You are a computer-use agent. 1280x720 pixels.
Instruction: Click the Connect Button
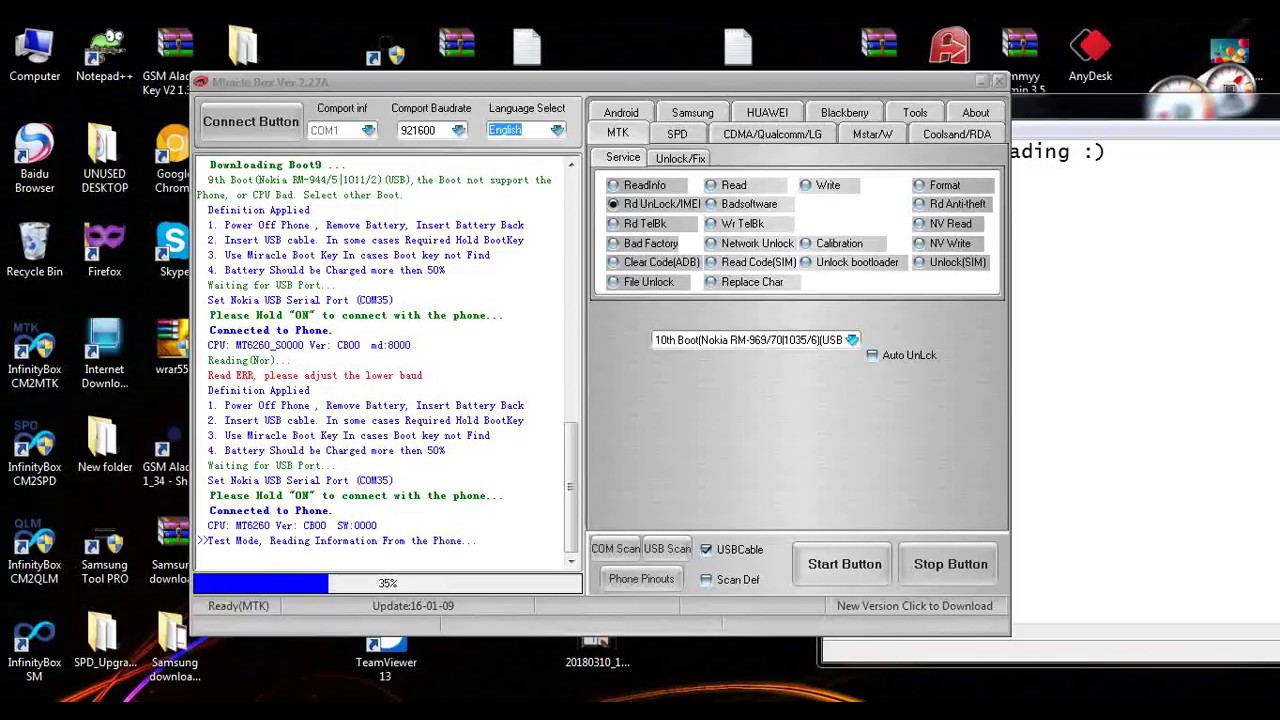pos(251,122)
